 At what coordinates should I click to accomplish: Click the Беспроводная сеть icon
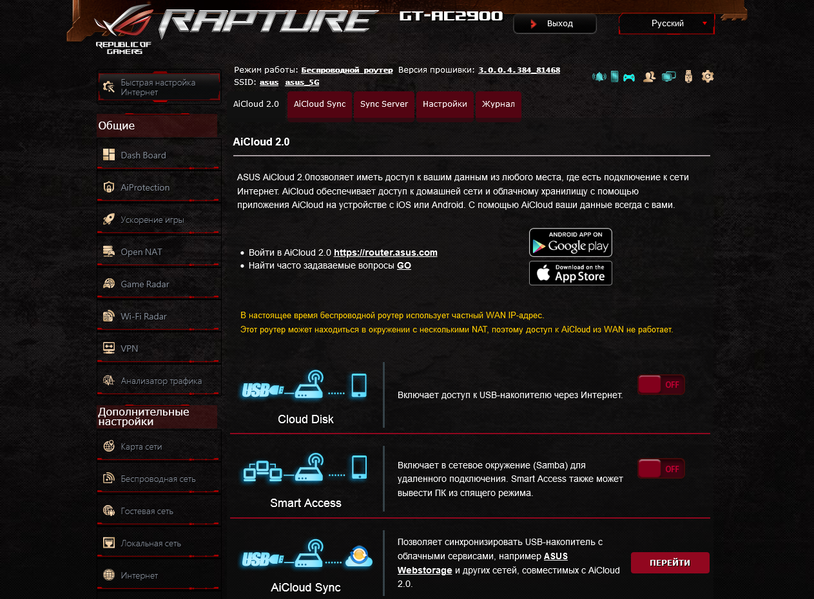point(108,478)
